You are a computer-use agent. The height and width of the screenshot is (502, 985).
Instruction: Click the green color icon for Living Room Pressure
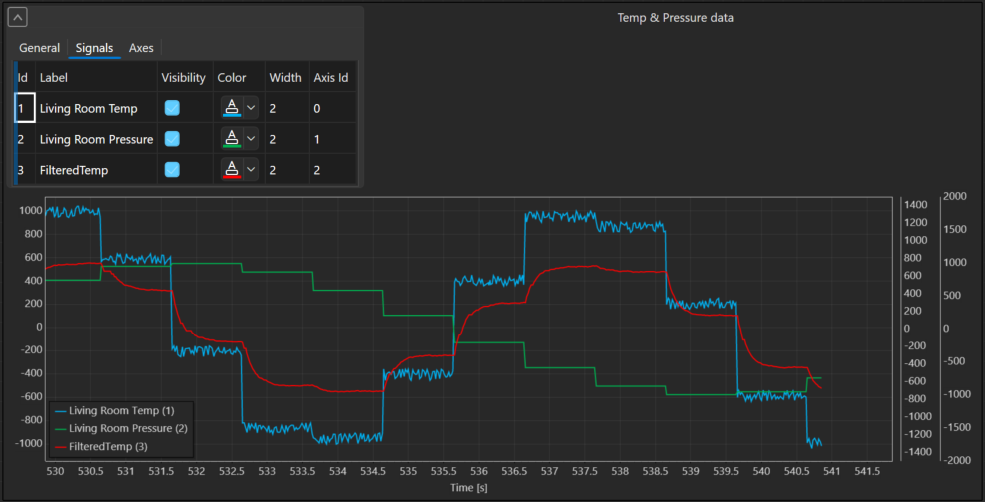click(x=232, y=139)
